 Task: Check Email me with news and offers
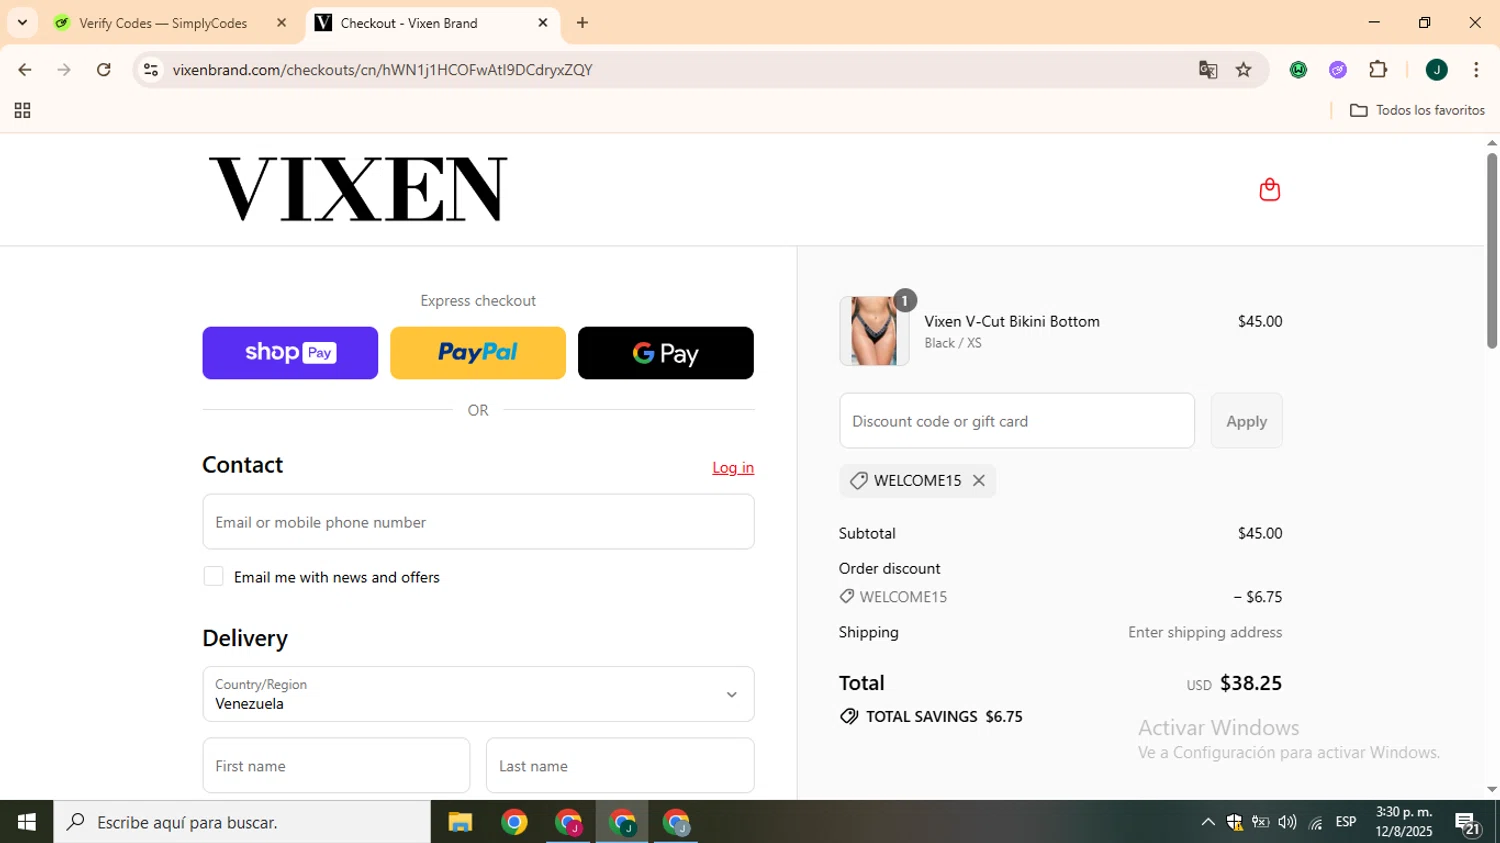click(213, 576)
